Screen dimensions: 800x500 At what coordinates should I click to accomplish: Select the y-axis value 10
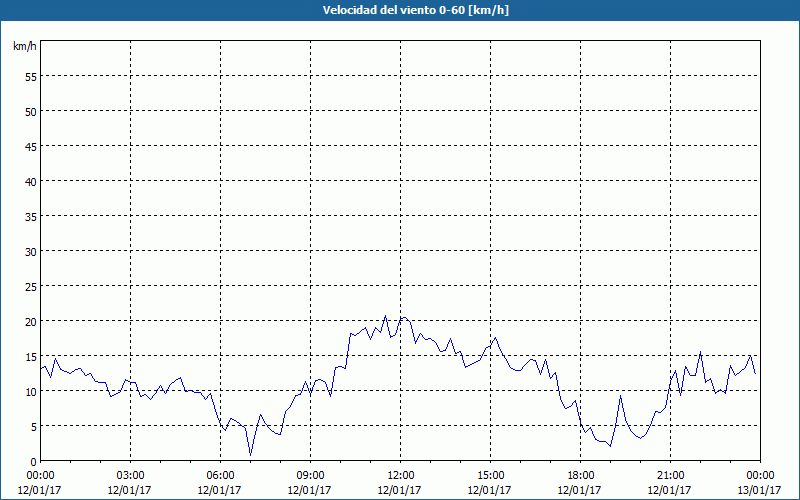coord(31,391)
